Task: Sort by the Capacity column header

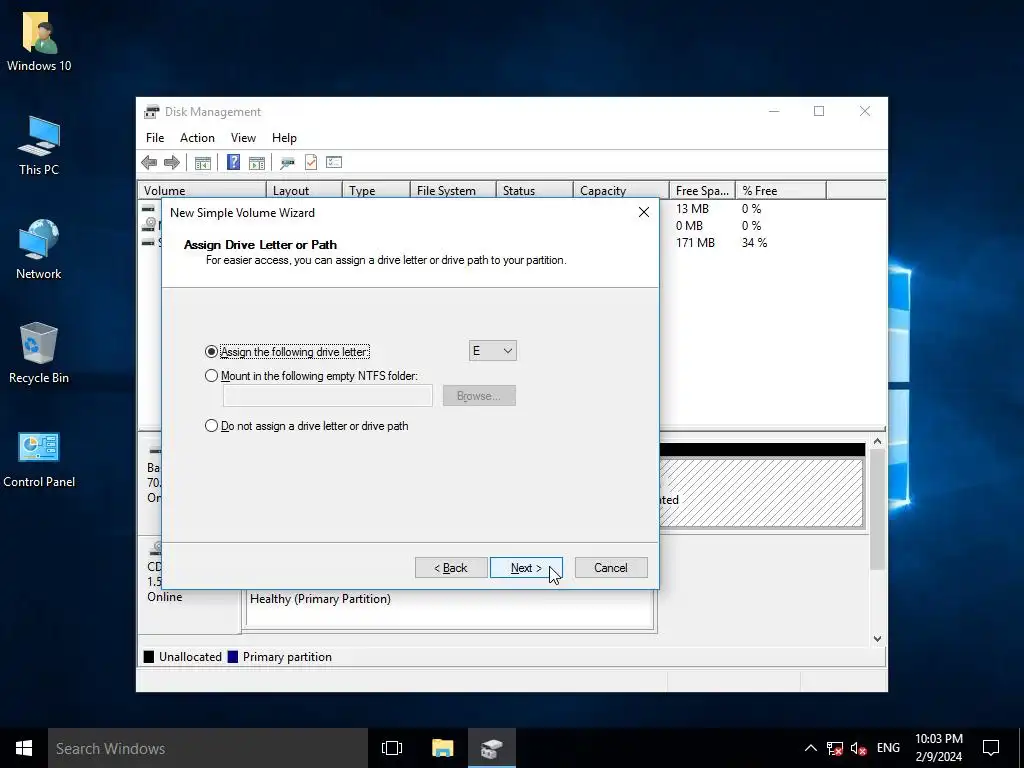Action: pyautogui.click(x=621, y=191)
